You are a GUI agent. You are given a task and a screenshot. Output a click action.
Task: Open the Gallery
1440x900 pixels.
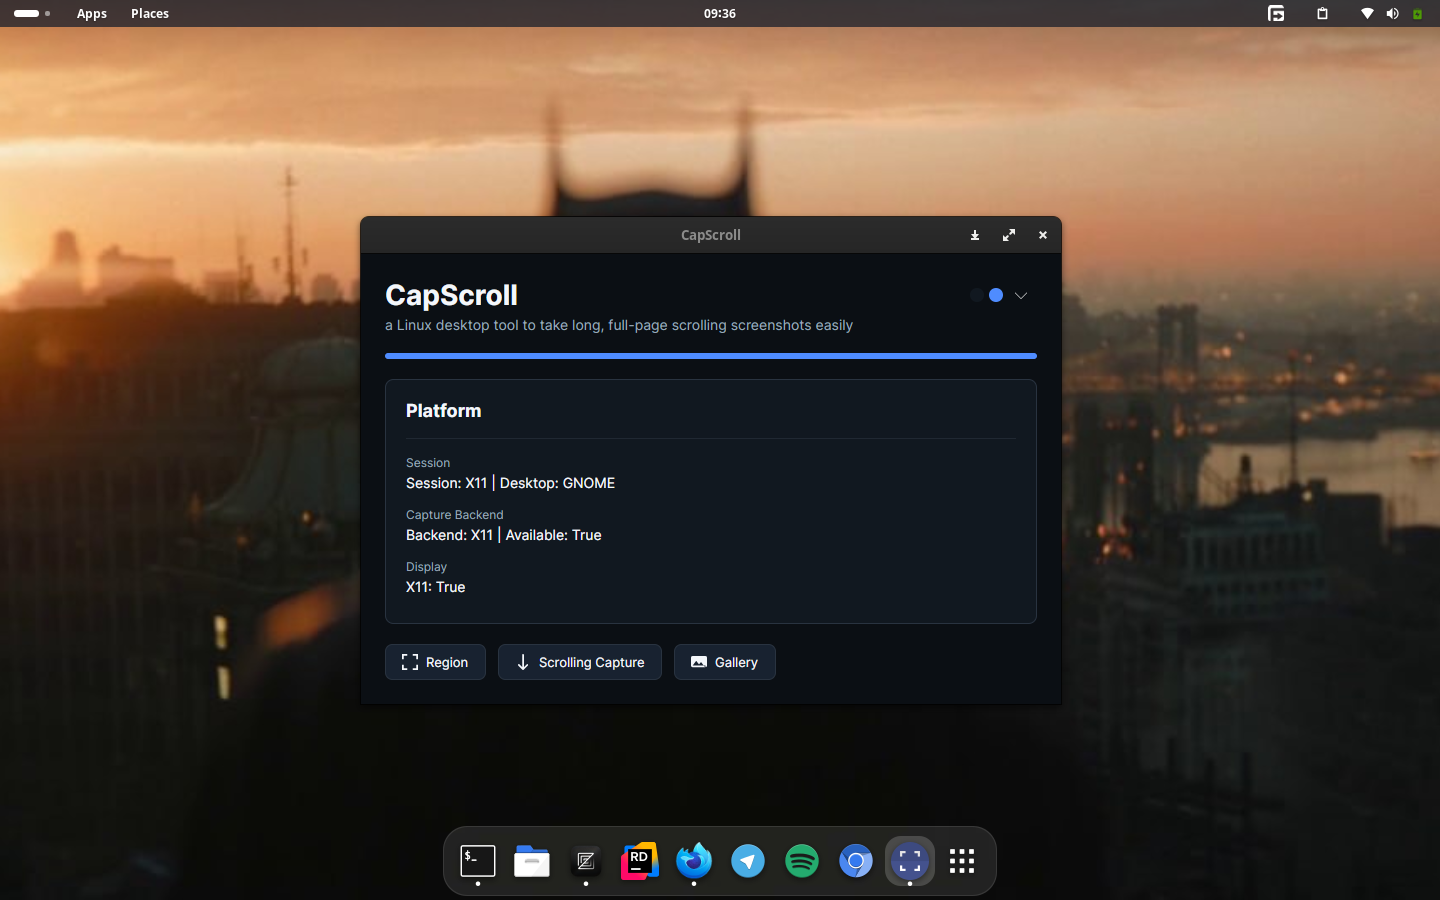725,662
